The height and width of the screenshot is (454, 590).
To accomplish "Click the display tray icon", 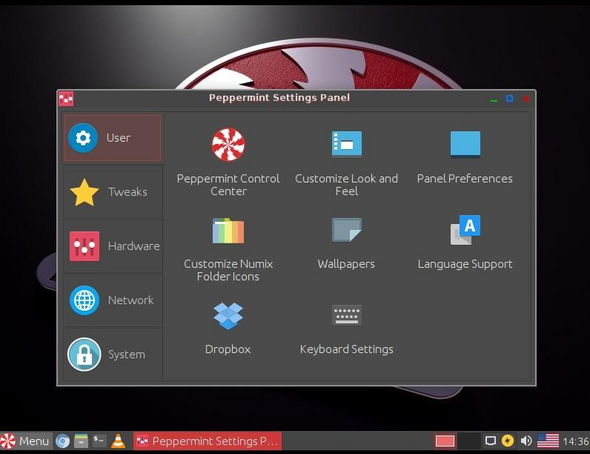I will (x=490, y=440).
